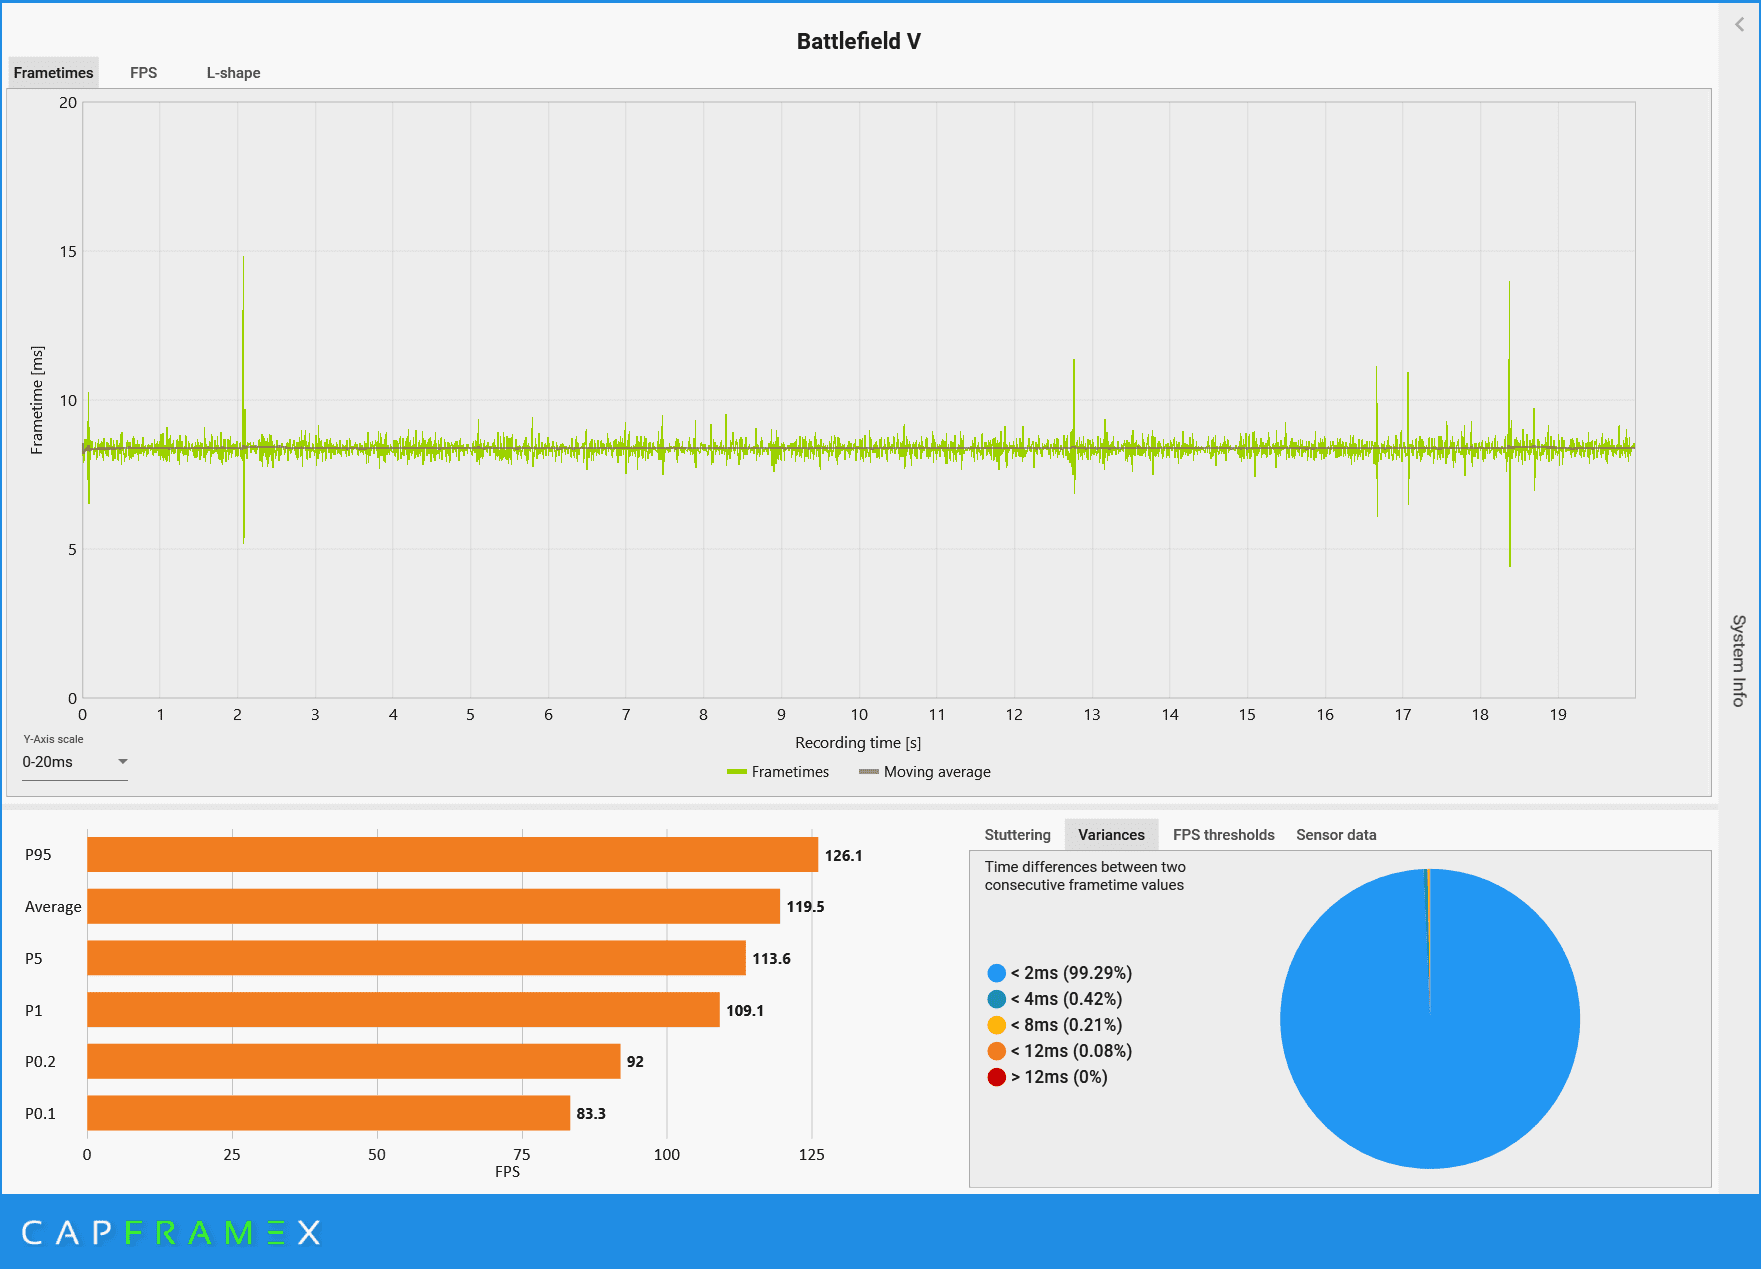Click the teal < 4ms legend swatch
1761x1269 pixels.
click(997, 999)
